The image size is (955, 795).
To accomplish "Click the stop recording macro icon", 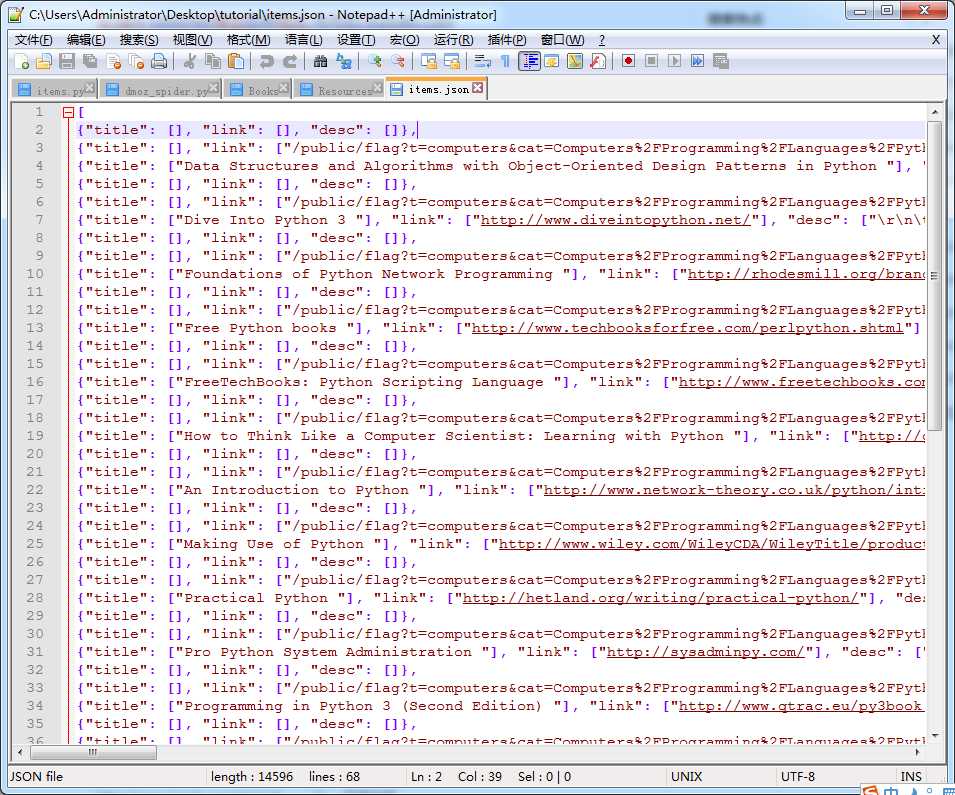I will (652, 61).
